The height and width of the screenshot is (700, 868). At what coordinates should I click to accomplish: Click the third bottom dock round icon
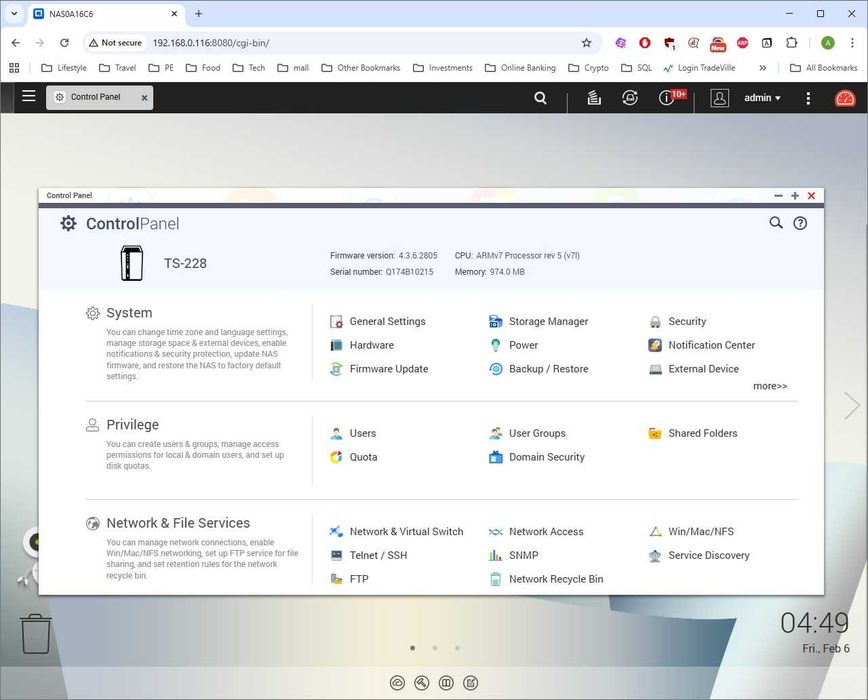446,683
